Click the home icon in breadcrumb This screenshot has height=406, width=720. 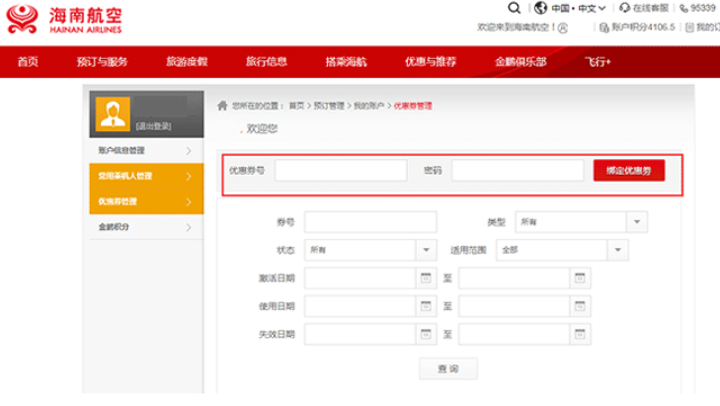(222, 105)
